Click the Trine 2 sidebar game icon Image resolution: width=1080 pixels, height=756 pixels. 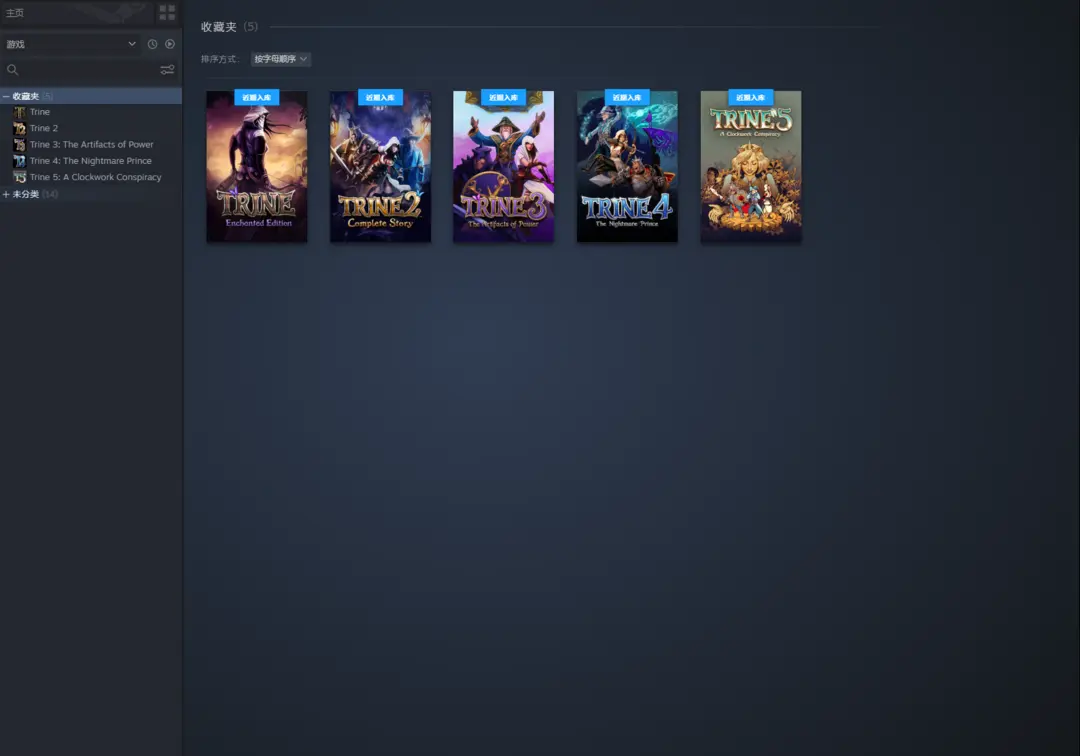(x=19, y=128)
